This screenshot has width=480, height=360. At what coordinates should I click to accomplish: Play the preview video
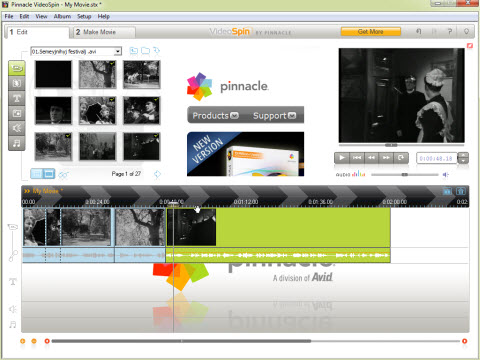342,158
